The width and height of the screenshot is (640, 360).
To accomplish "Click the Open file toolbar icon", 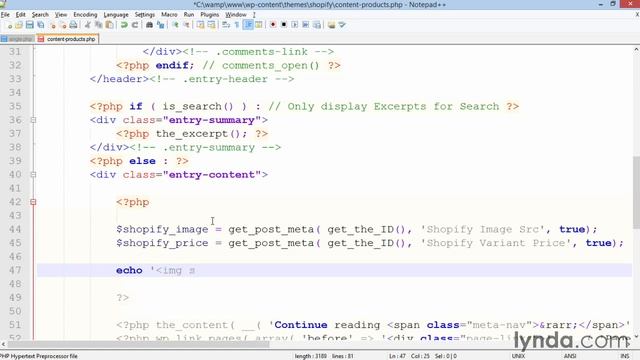I will pos(19,25).
